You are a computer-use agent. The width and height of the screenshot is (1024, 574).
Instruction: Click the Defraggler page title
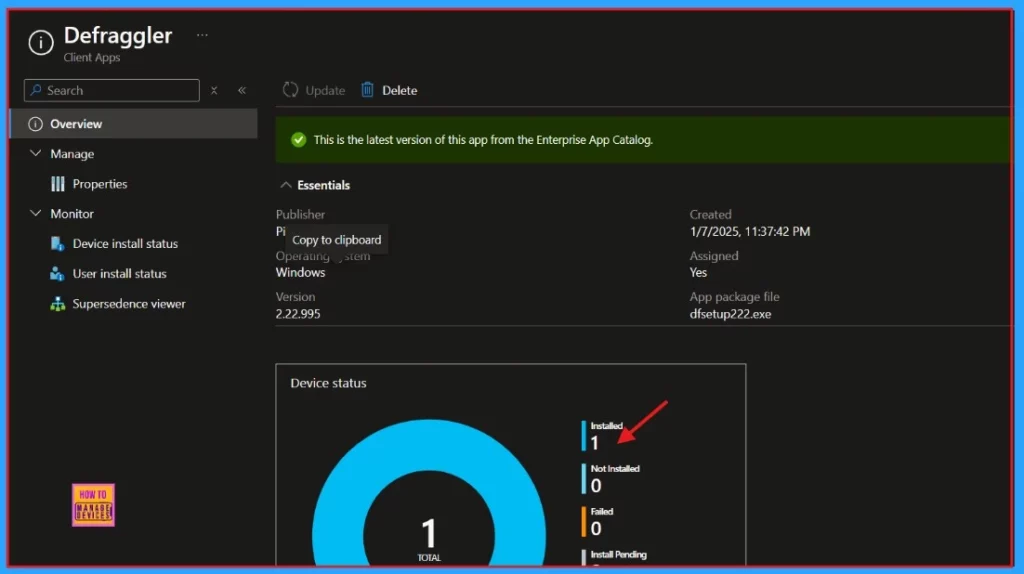118,35
